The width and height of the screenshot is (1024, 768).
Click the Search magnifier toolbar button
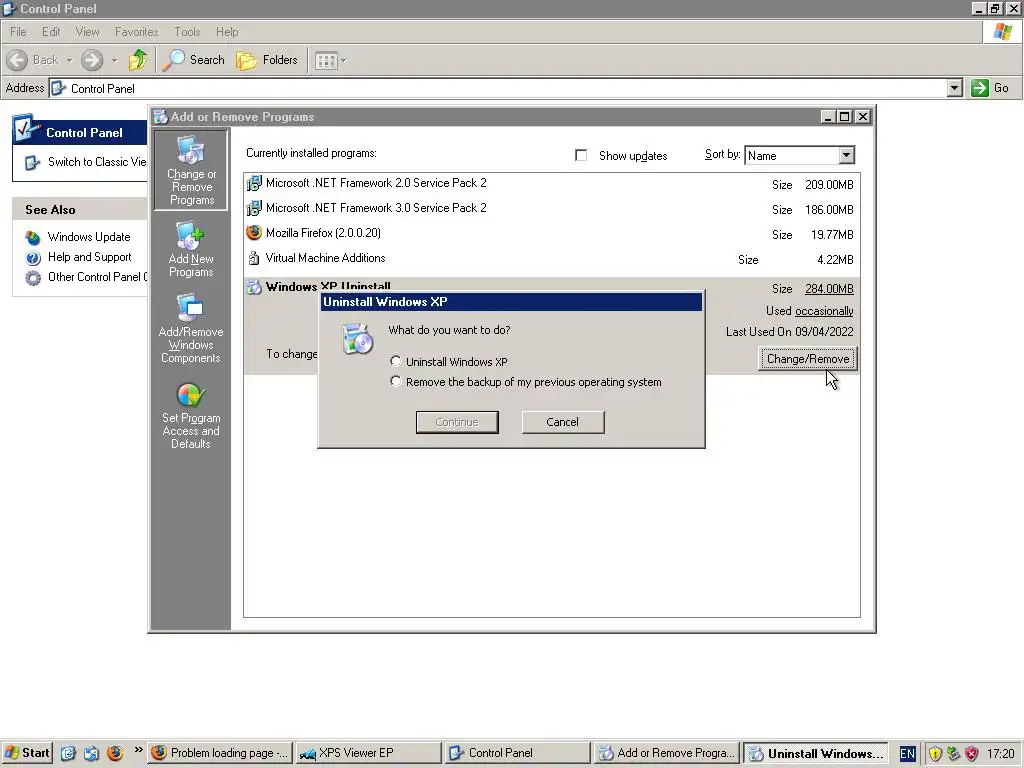tap(193, 60)
